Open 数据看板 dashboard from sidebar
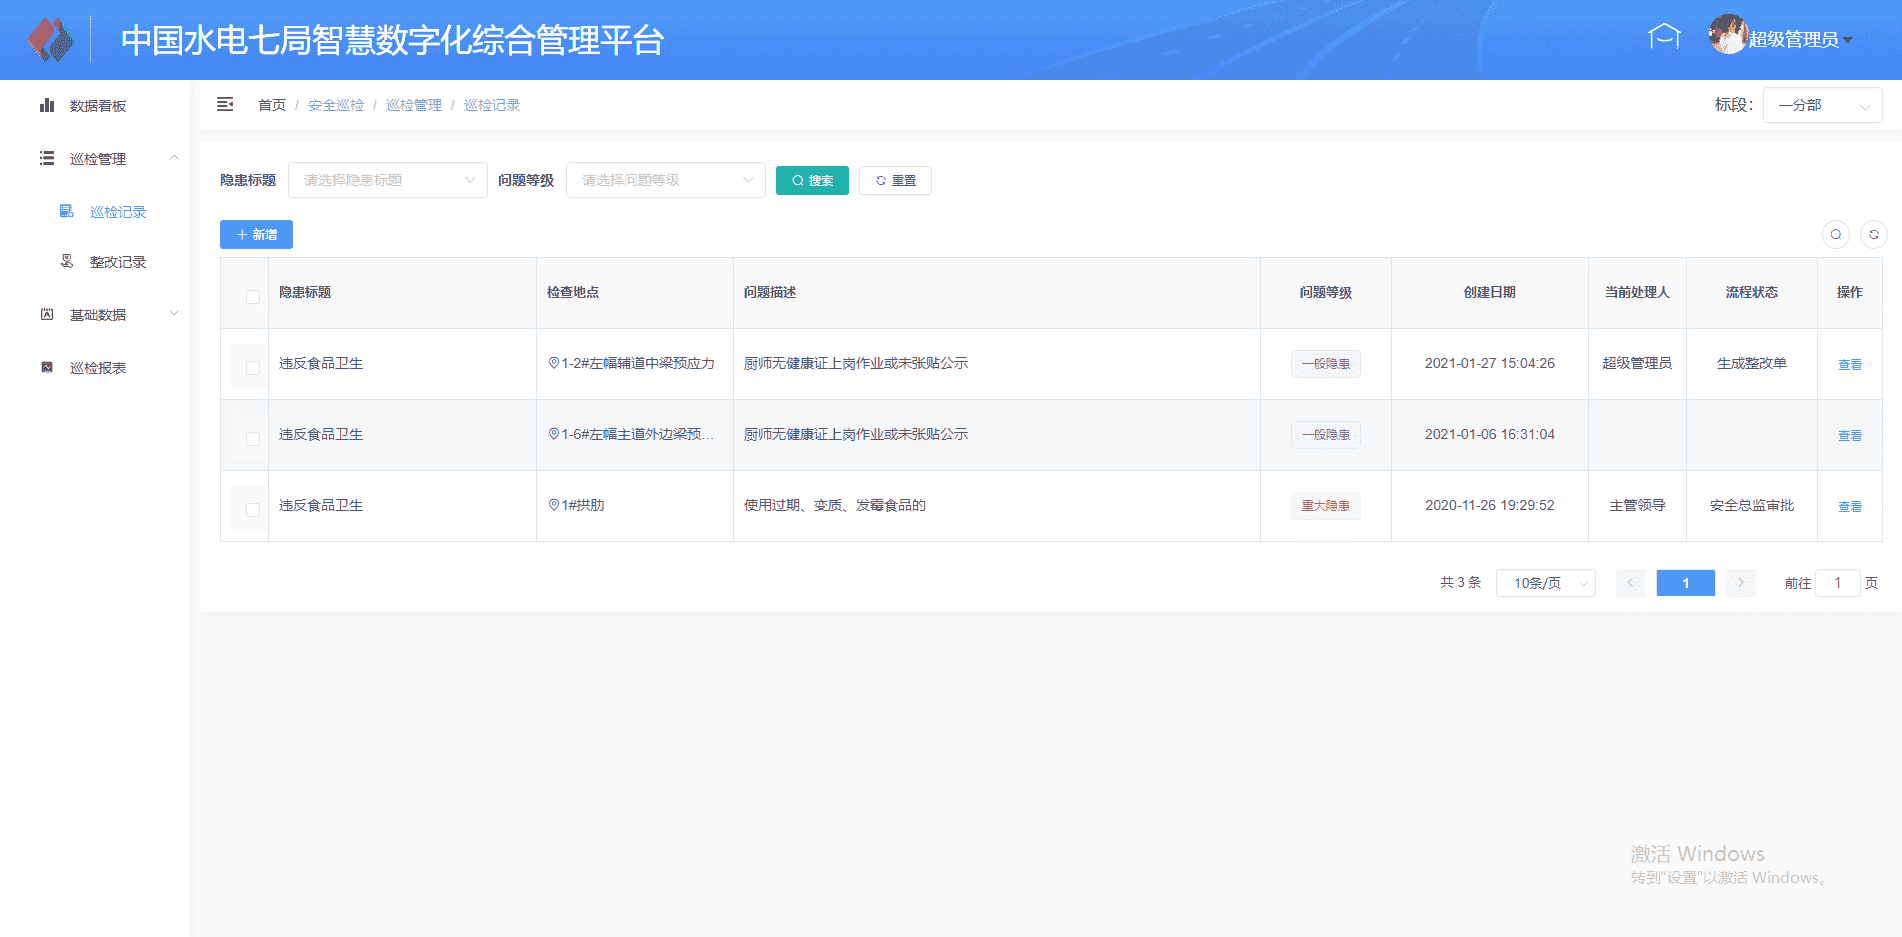The width and height of the screenshot is (1902, 937). (97, 106)
